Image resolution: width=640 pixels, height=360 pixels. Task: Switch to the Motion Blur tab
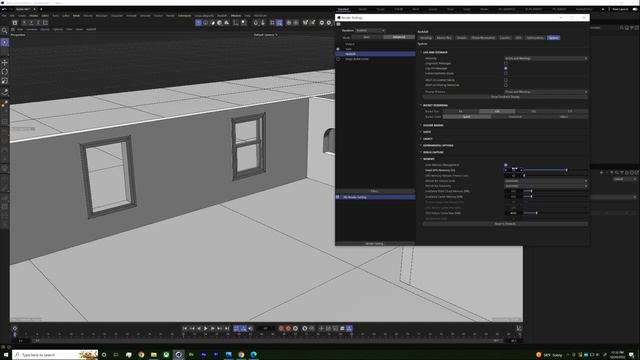pyautogui.click(x=444, y=38)
